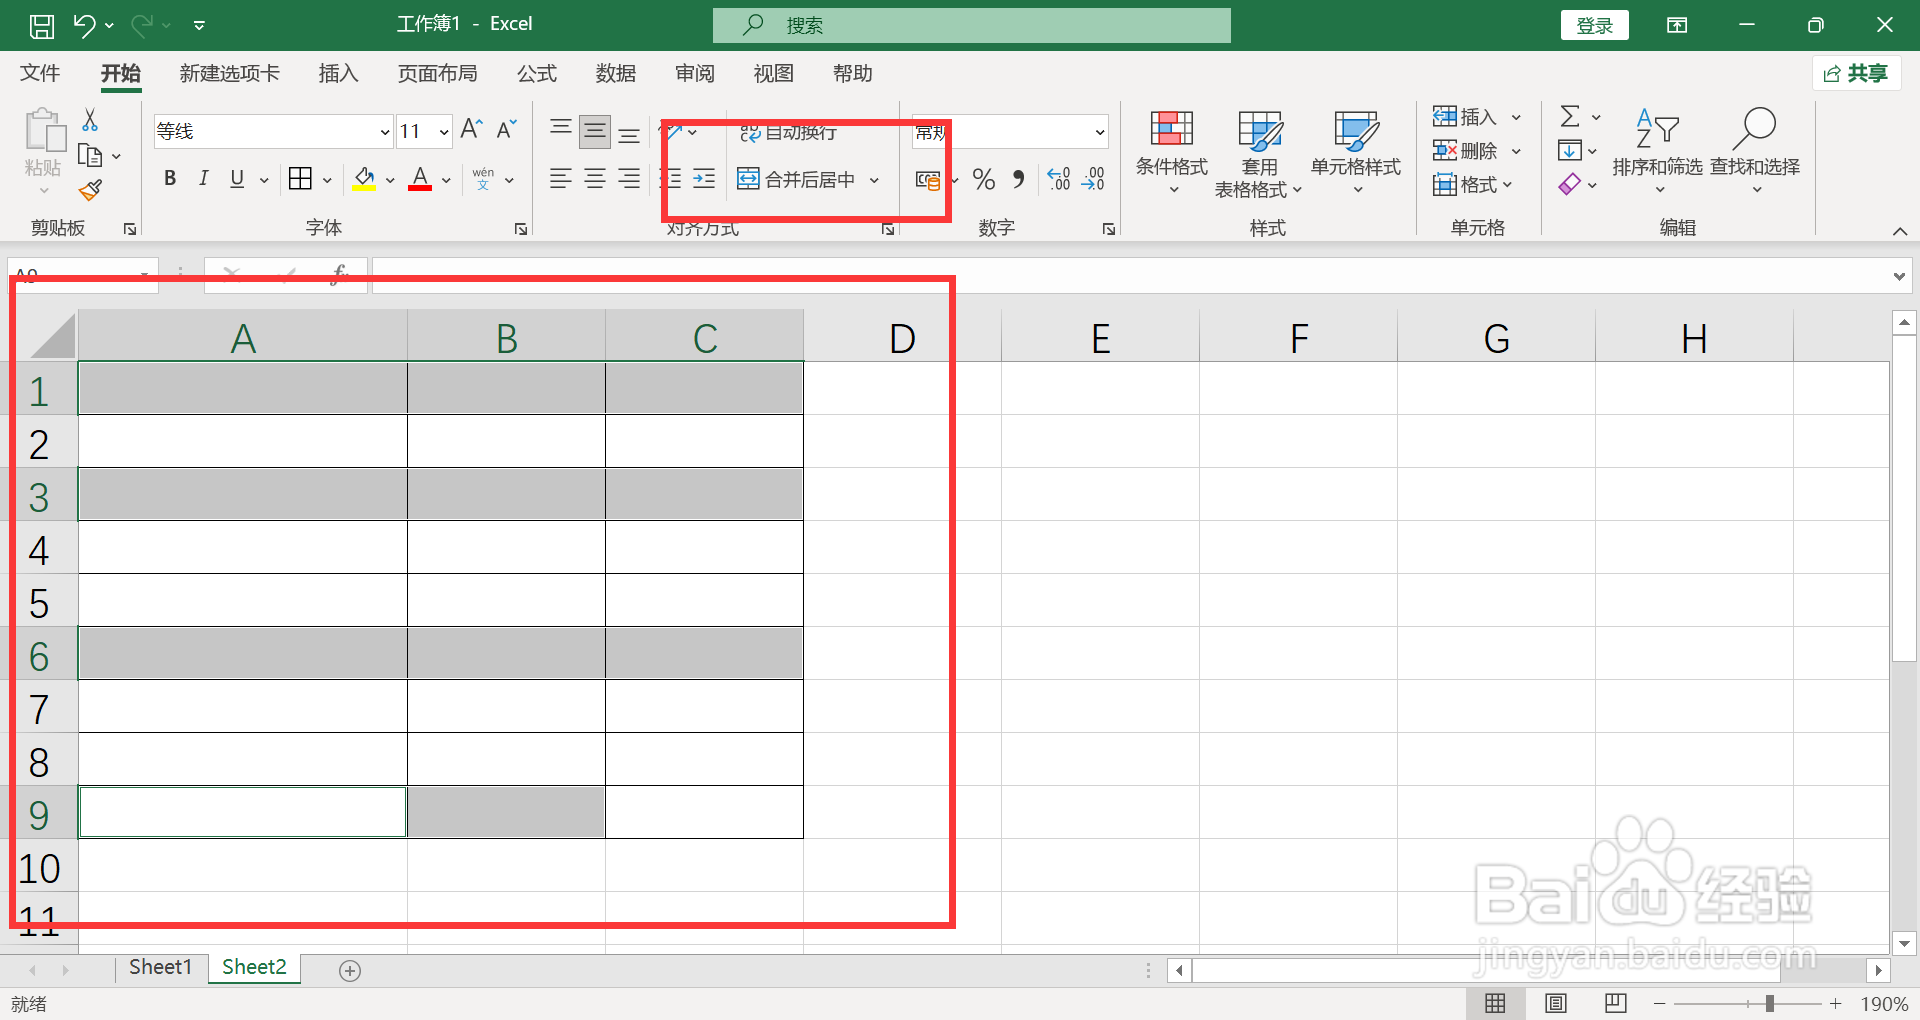Select column header E
The height and width of the screenshot is (1020, 1920).
click(x=1100, y=338)
